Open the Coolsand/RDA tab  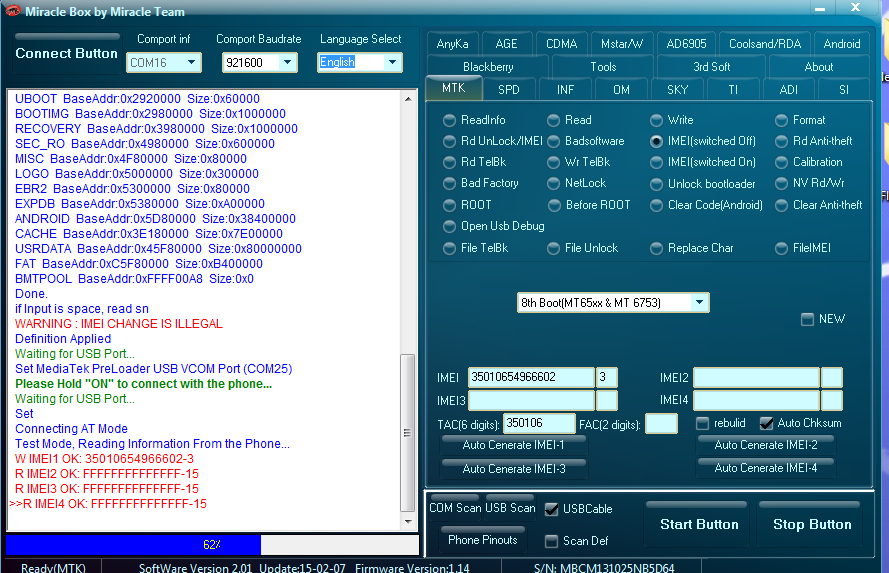765,44
